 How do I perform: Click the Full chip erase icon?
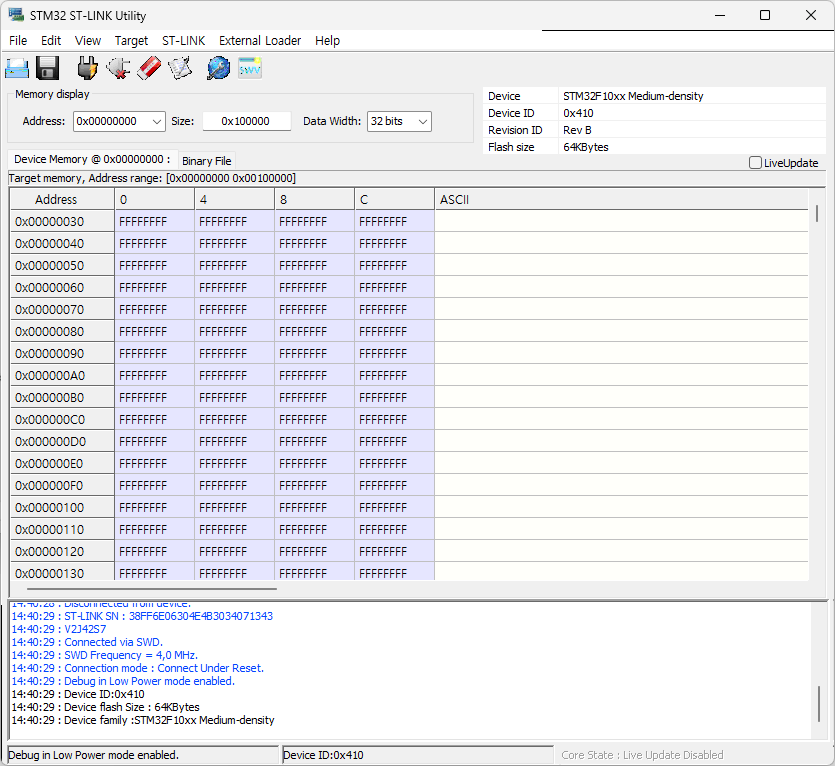(149, 68)
